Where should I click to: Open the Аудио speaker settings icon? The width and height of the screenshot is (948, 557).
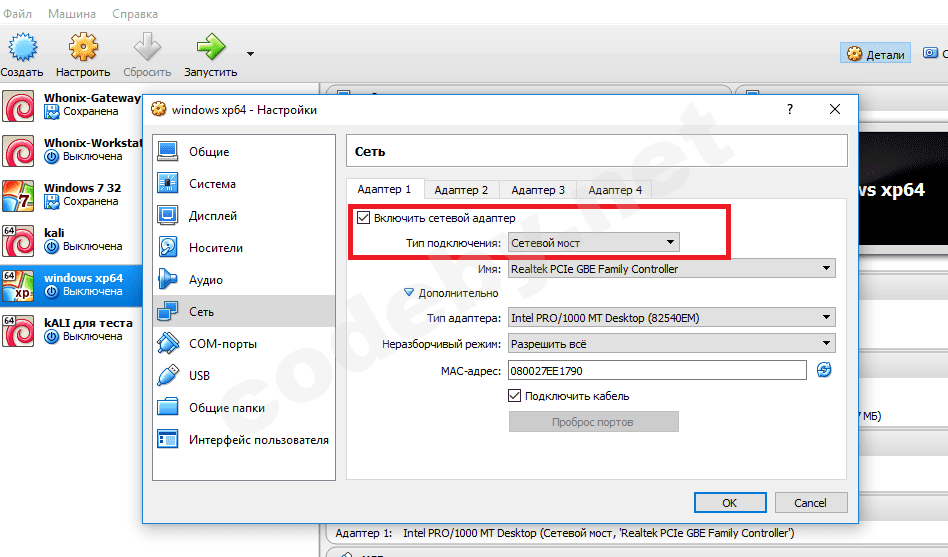[167, 279]
